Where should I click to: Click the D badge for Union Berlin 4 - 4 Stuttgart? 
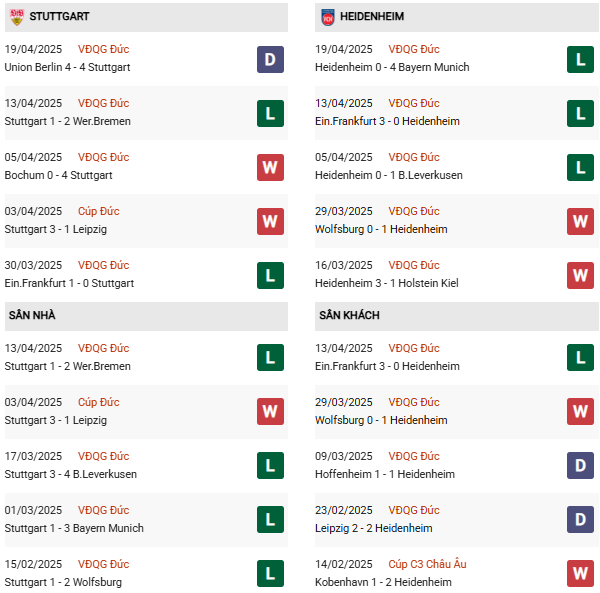[x=270, y=59]
